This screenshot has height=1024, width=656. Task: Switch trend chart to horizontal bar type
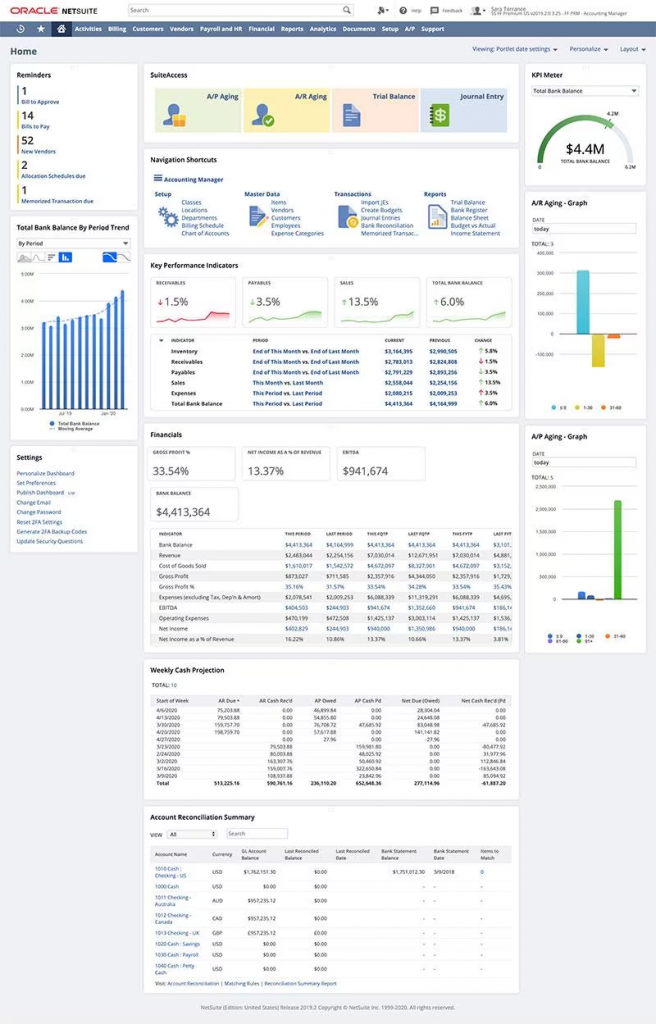pyautogui.click(x=52, y=257)
